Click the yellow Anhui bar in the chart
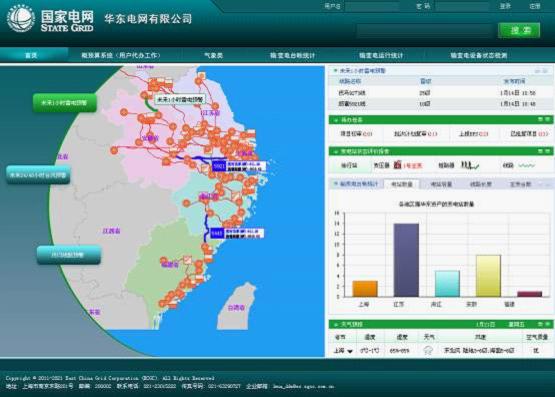 (x=488, y=276)
